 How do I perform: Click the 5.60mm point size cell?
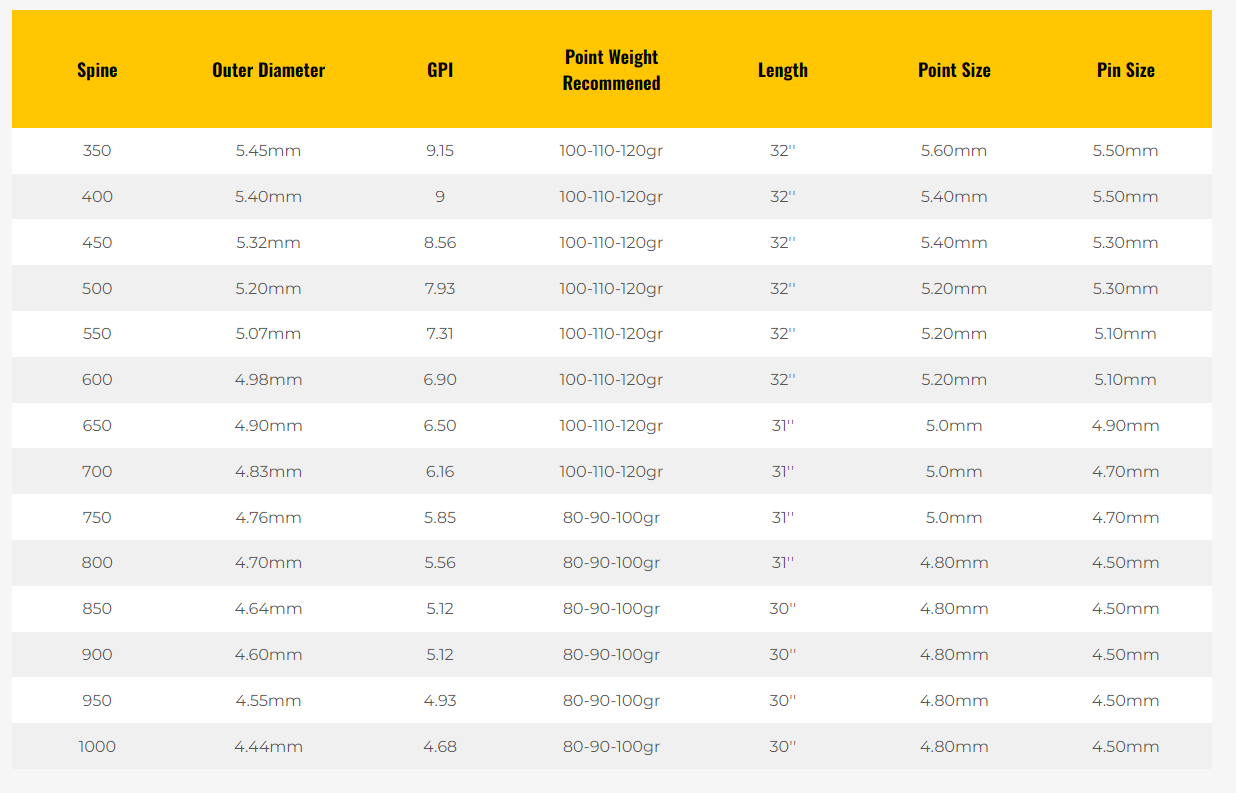click(x=954, y=151)
